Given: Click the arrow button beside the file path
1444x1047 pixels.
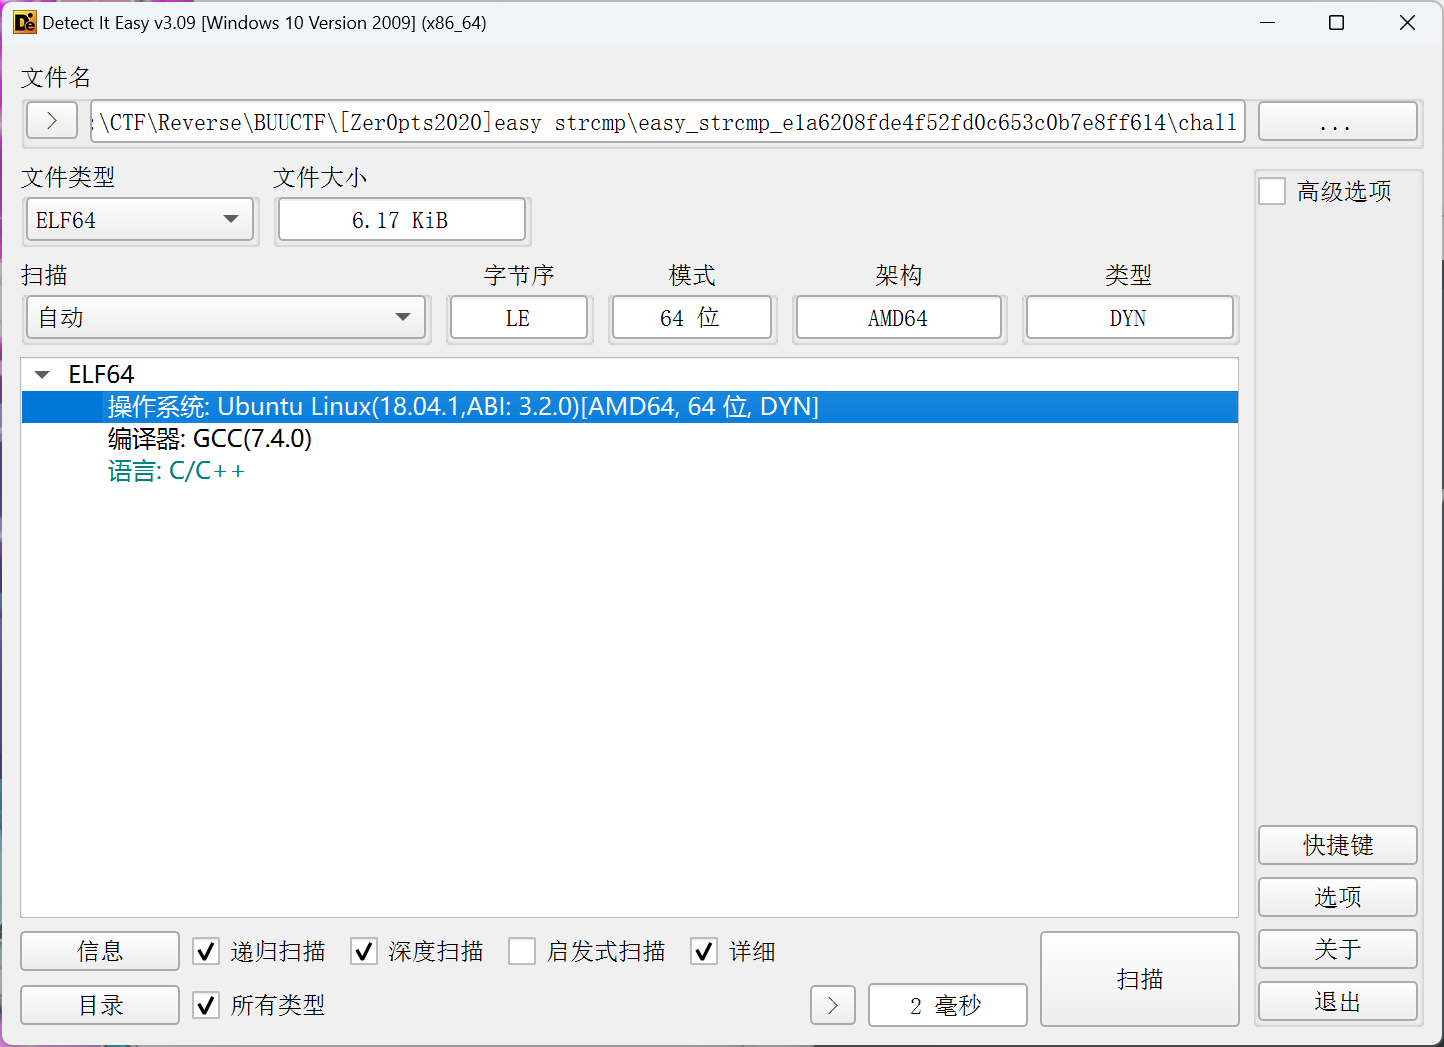Looking at the screenshot, I should pos(52,121).
